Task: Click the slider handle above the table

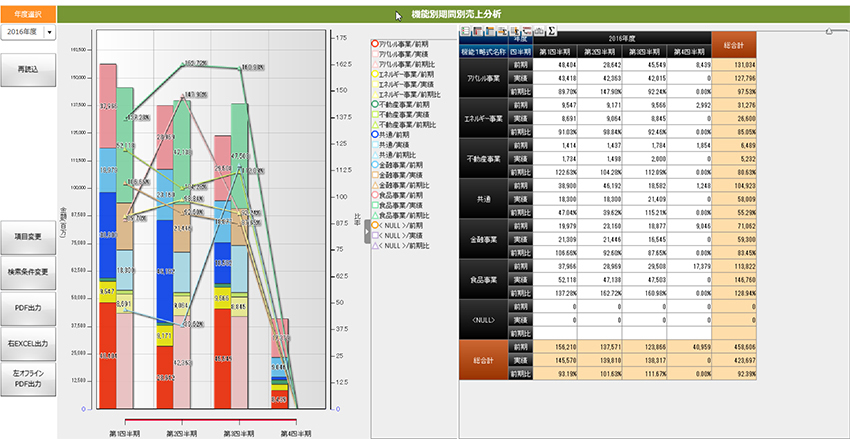Action: coord(829,31)
